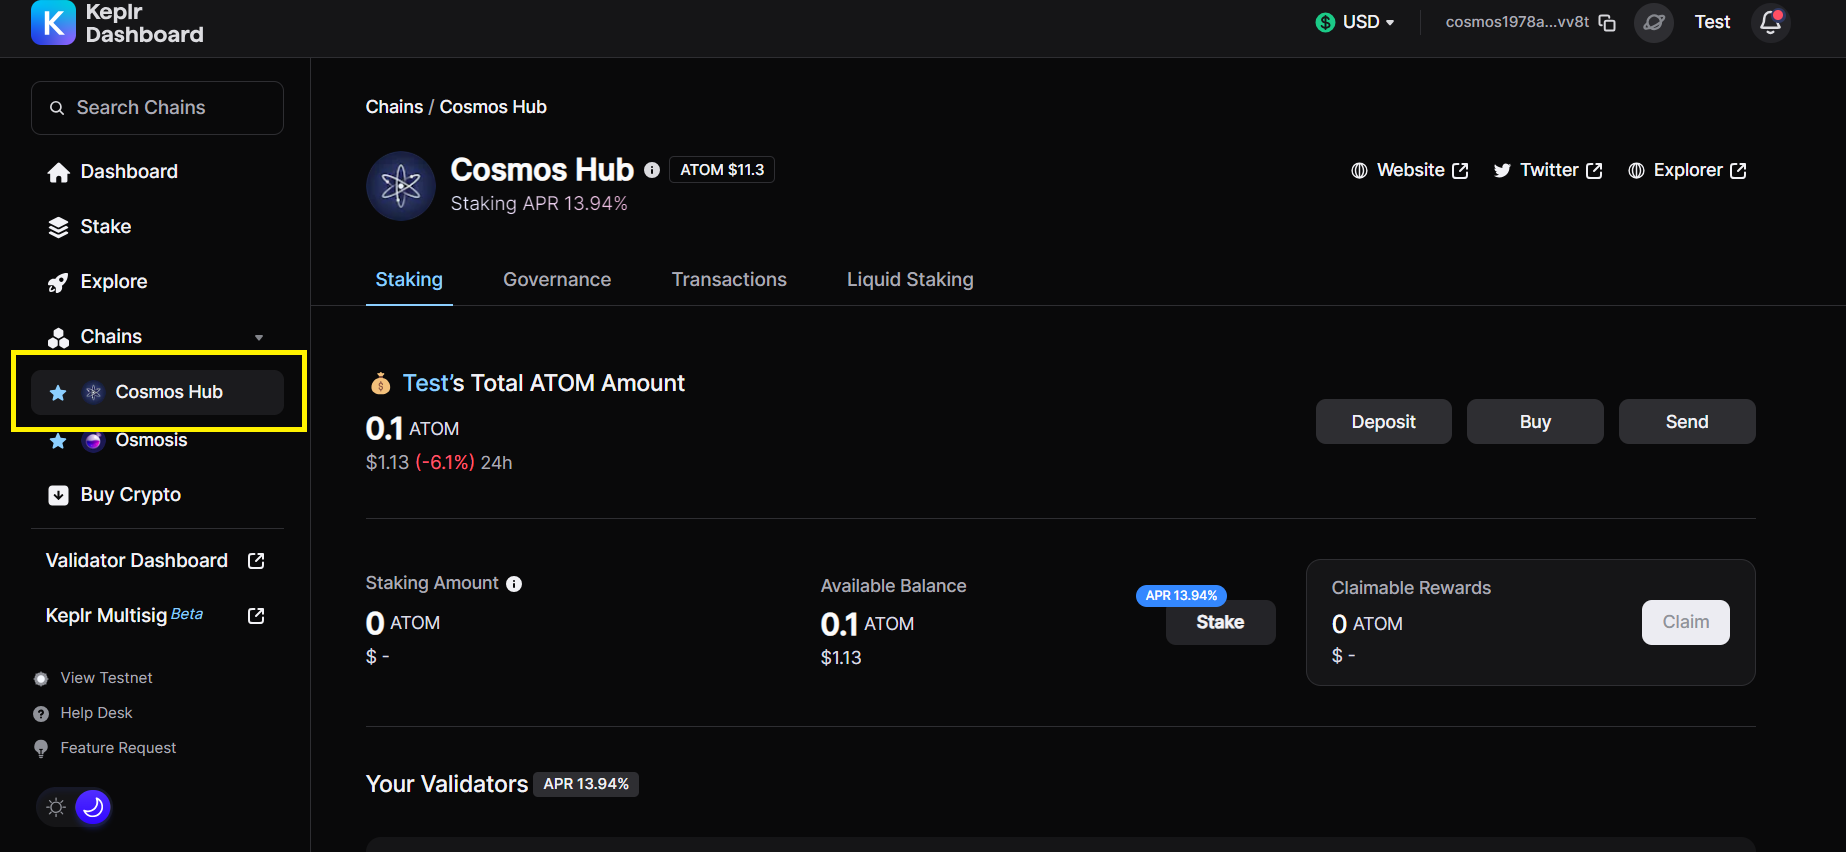Click the Stake layers icon in the sidebar

pos(58,227)
